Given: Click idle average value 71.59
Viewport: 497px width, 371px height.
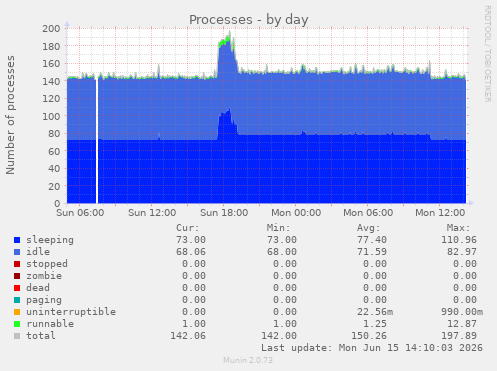Looking at the screenshot, I should click(x=372, y=252).
